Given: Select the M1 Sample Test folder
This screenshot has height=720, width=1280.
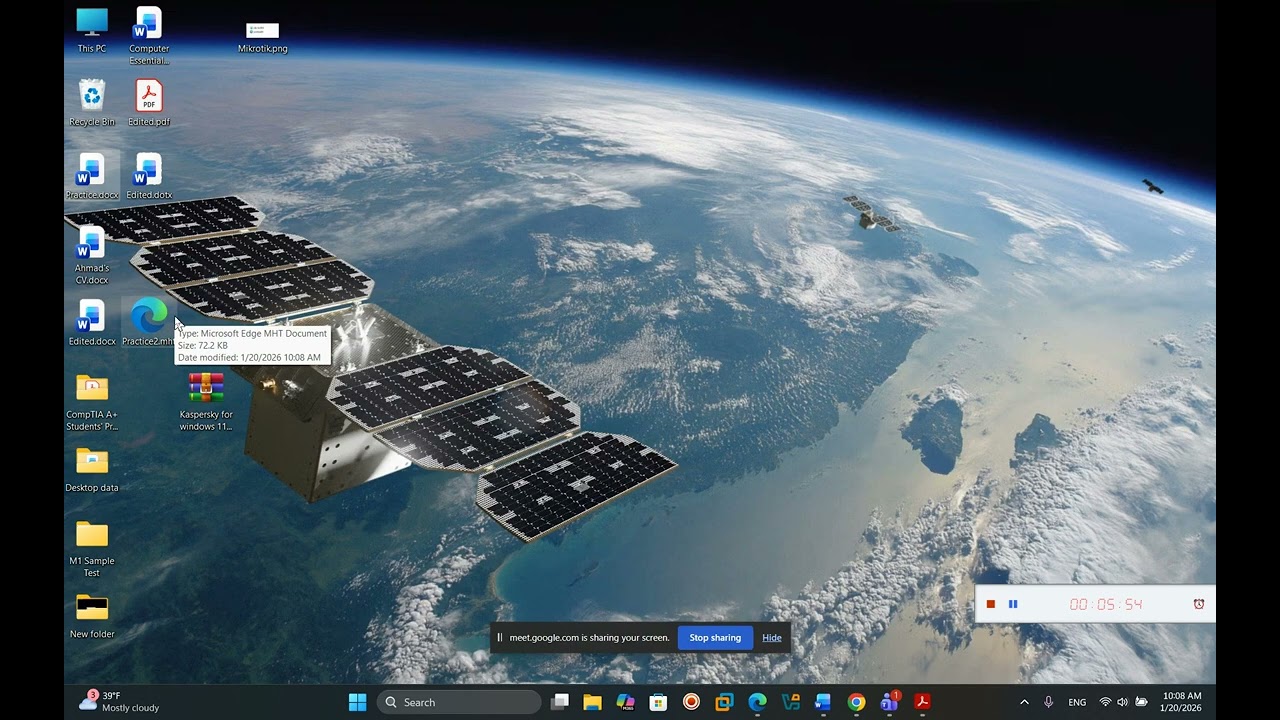Looking at the screenshot, I should [x=92, y=548].
